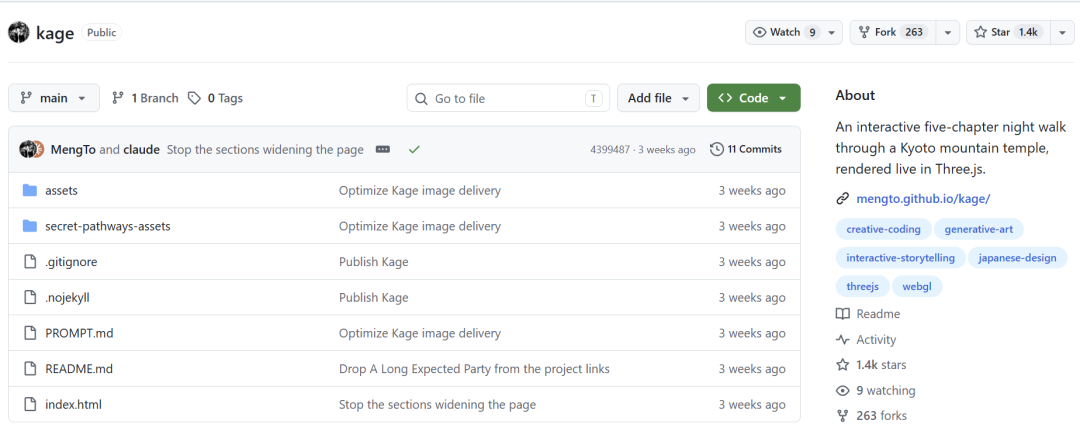This screenshot has width=1080, height=424.
Task: Click the star icon beside 1.4k stars
Action: [842, 365]
